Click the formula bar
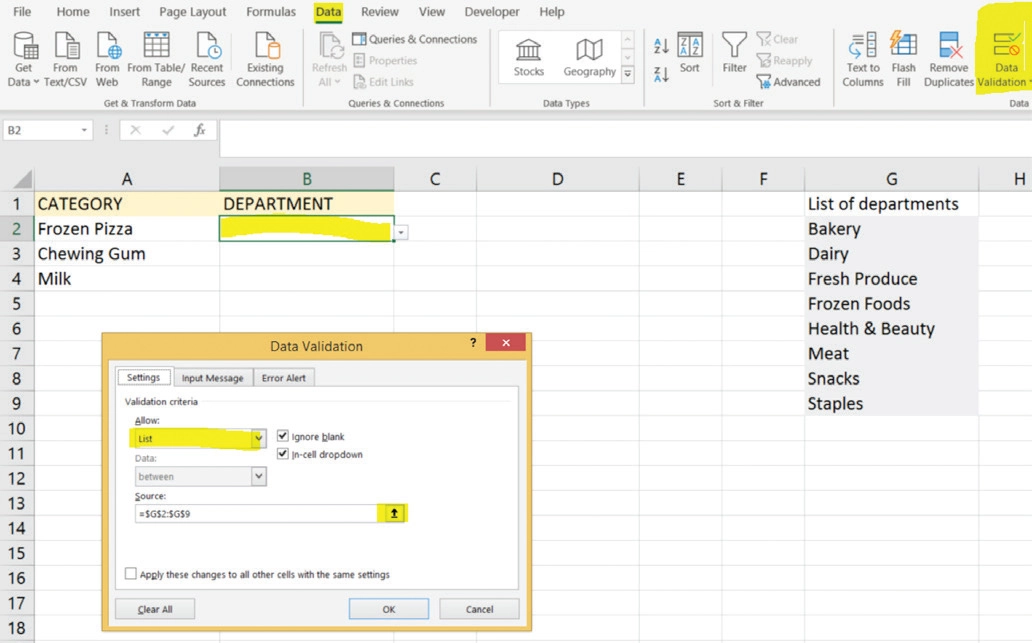1032x643 pixels. 625,138
